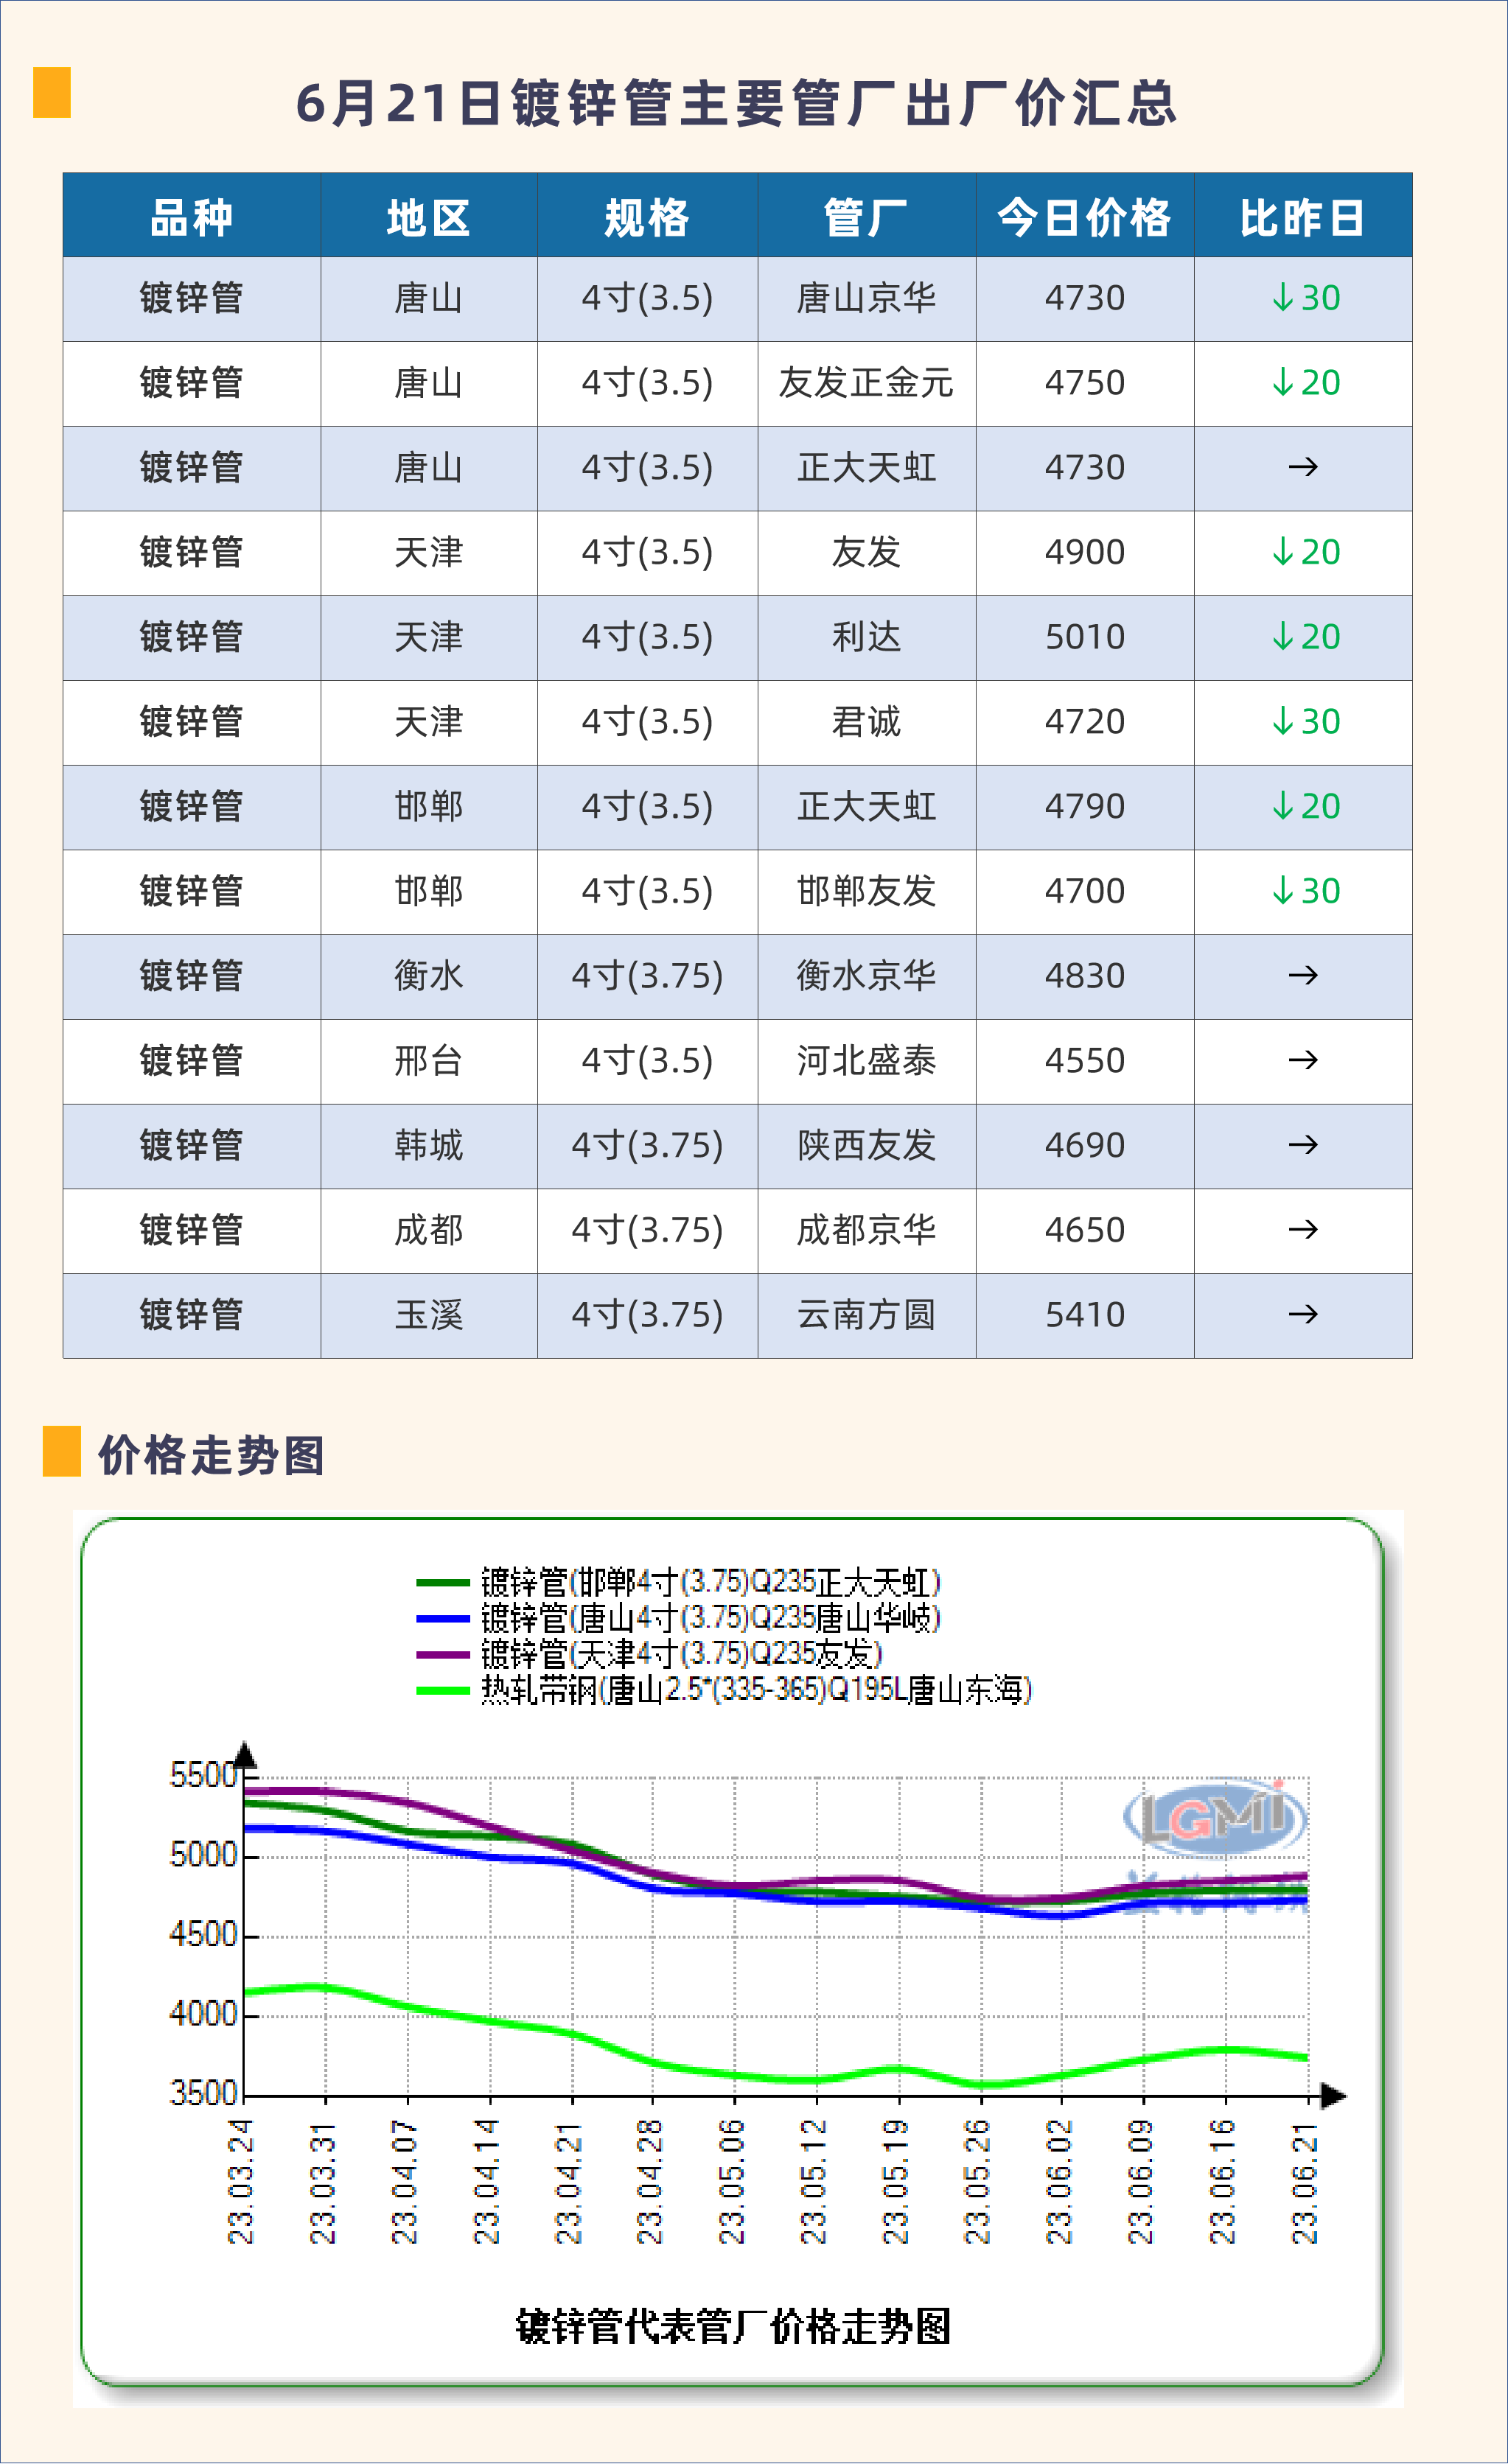The width and height of the screenshot is (1508, 2464).
Task: Click the right arrow in 衡水京华 row
Action: coord(1303,975)
